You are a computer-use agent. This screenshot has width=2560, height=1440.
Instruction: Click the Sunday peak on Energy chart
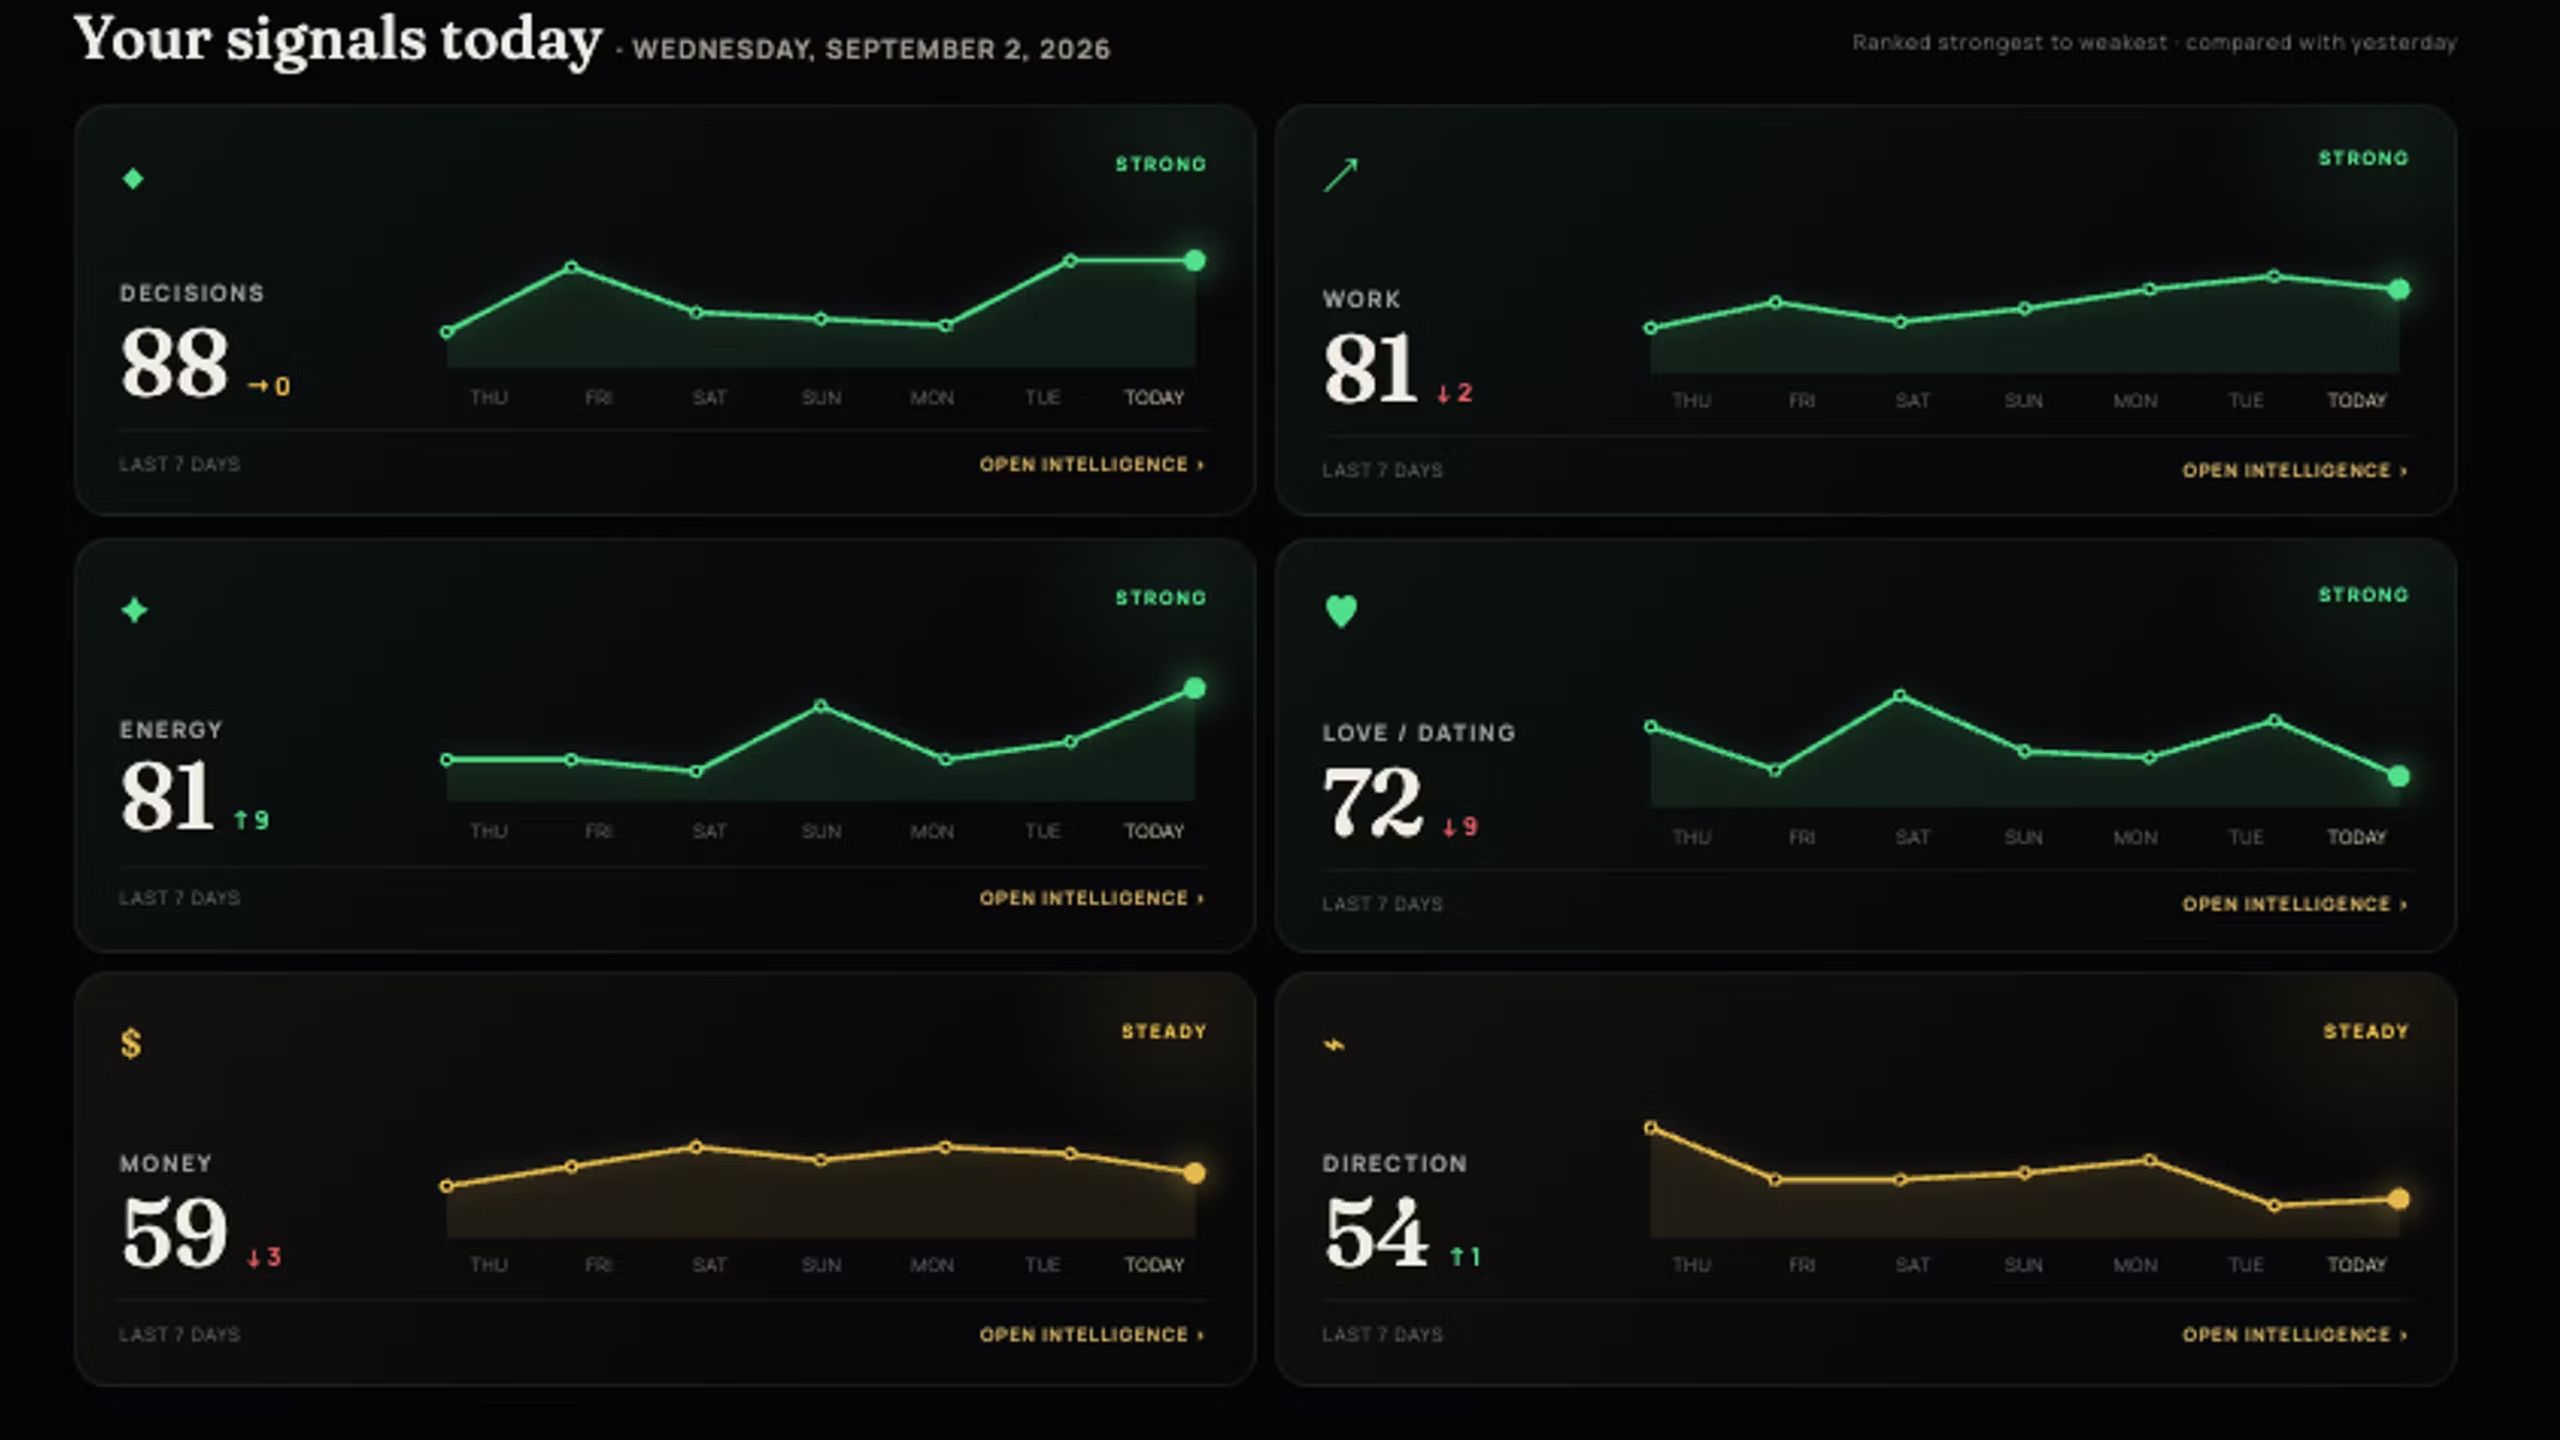tap(821, 706)
